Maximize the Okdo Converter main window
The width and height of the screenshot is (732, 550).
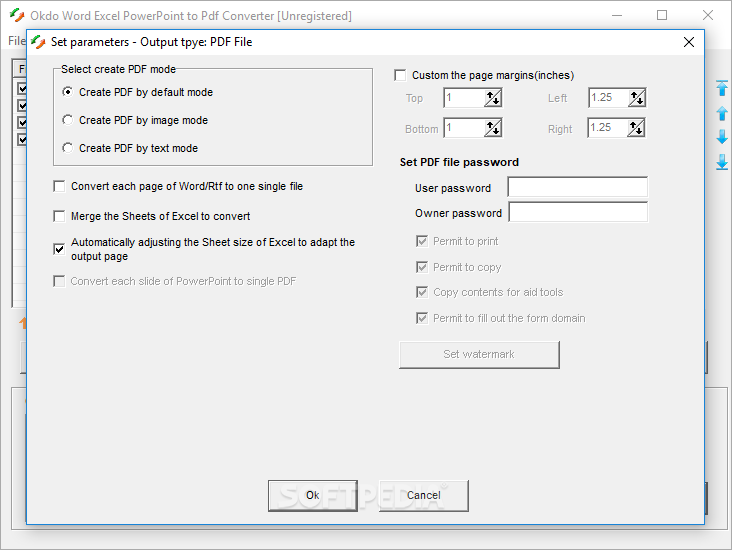pos(662,15)
